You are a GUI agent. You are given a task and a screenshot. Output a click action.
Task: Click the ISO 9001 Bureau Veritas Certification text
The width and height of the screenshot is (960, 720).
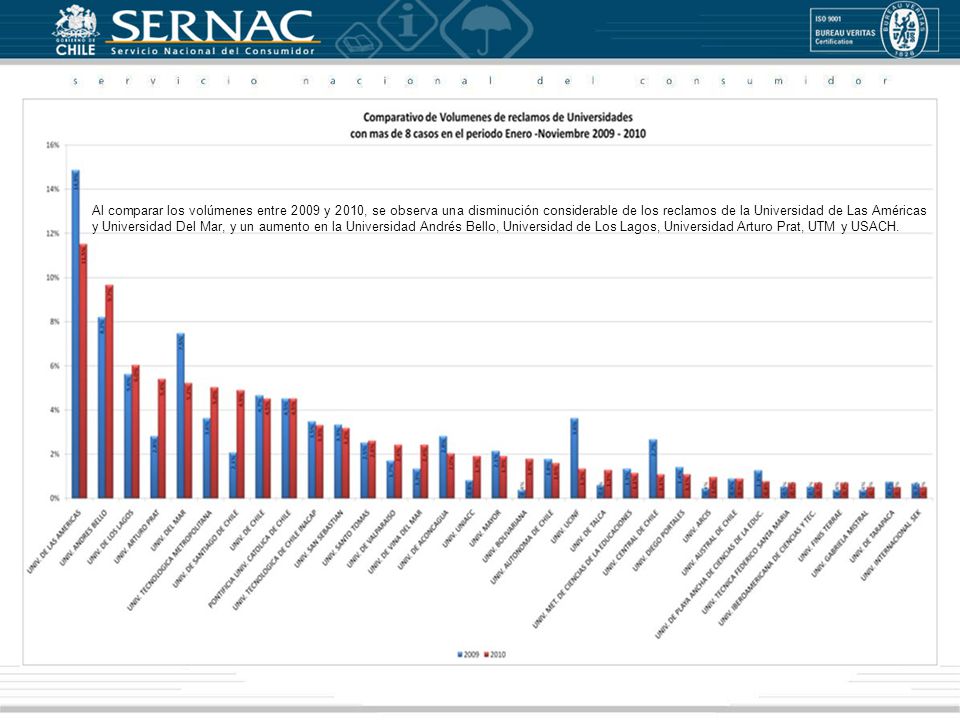pos(844,31)
